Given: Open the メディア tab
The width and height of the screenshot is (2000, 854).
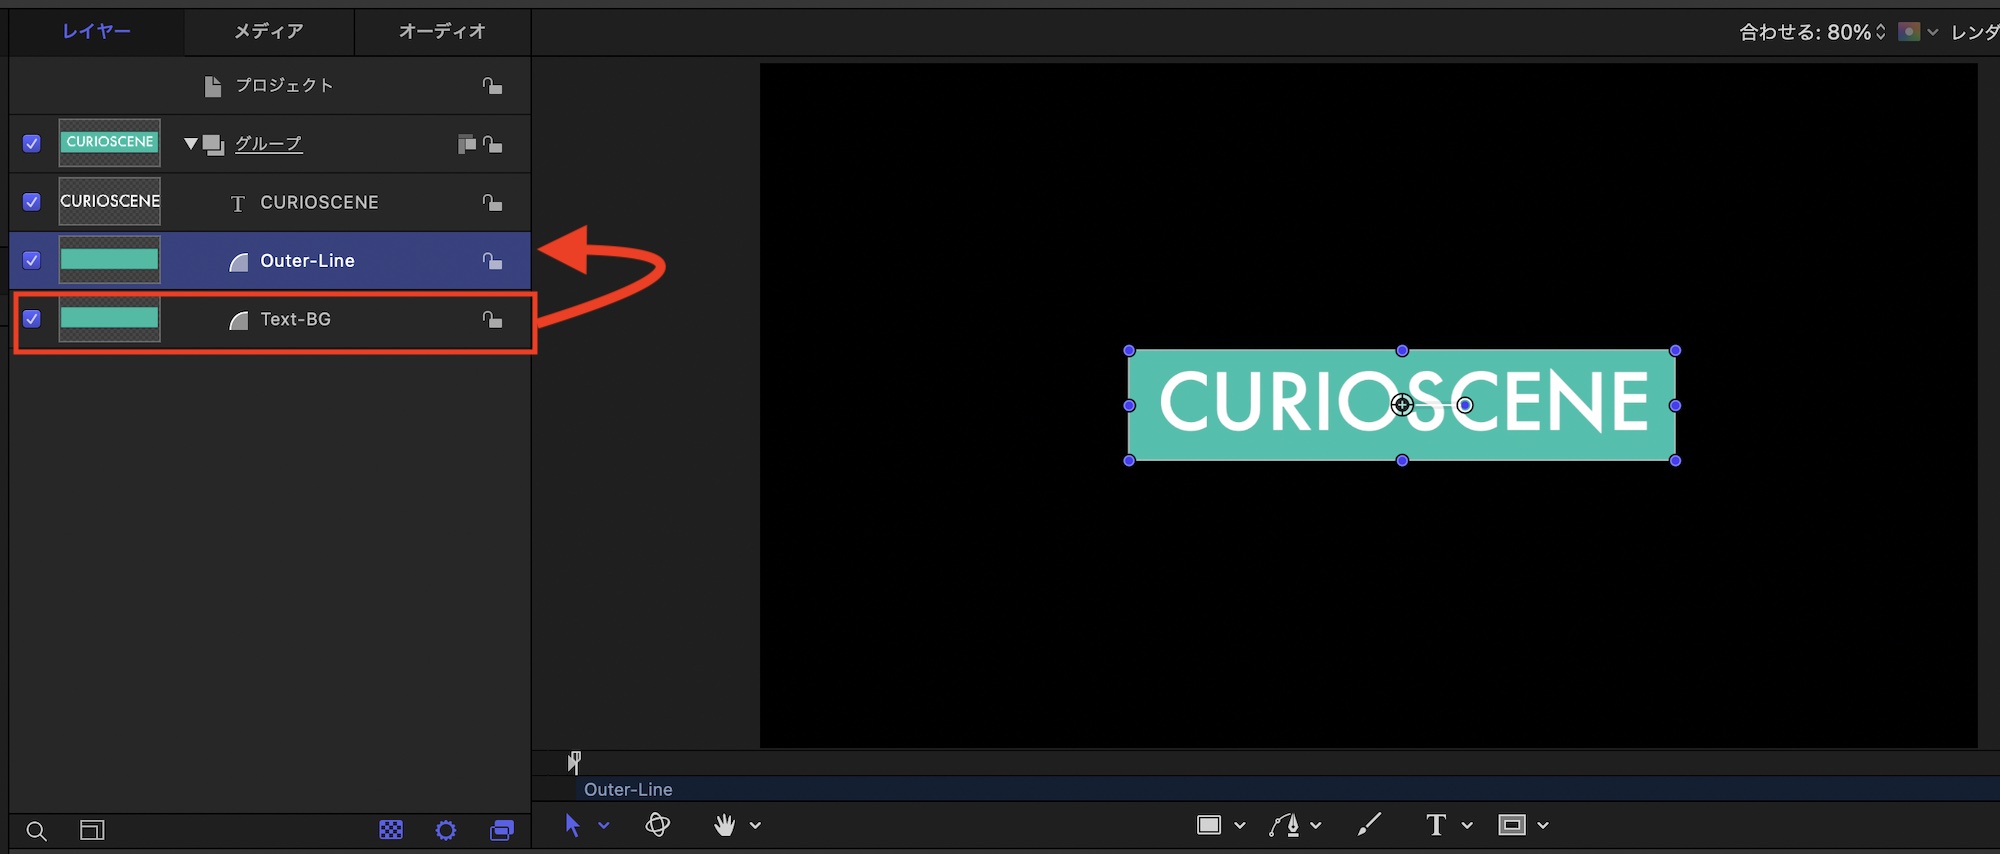Looking at the screenshot, I should pos(269,31).
